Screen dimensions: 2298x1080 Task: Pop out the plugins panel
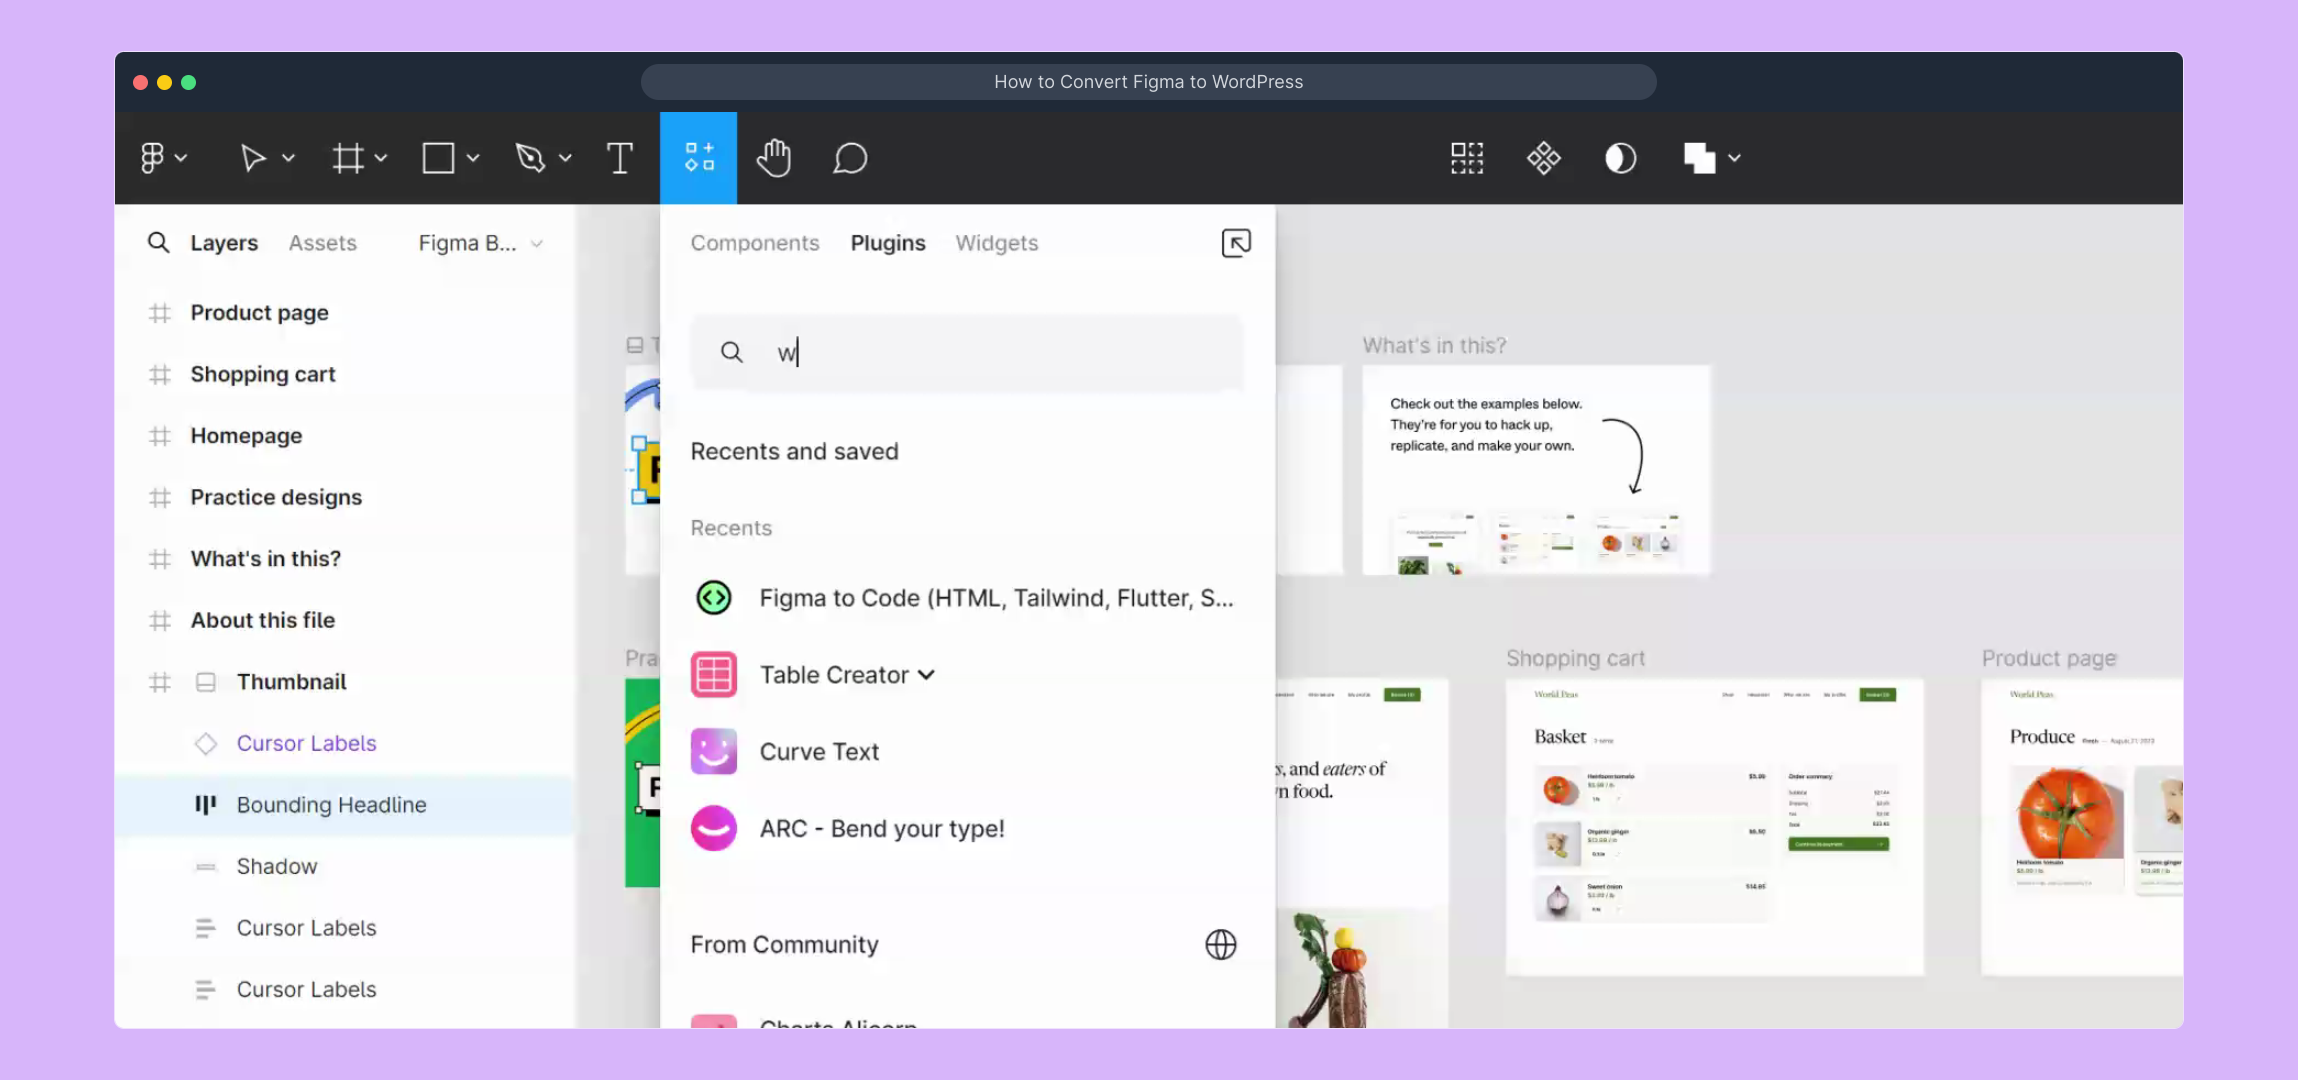pos(1236,243)
